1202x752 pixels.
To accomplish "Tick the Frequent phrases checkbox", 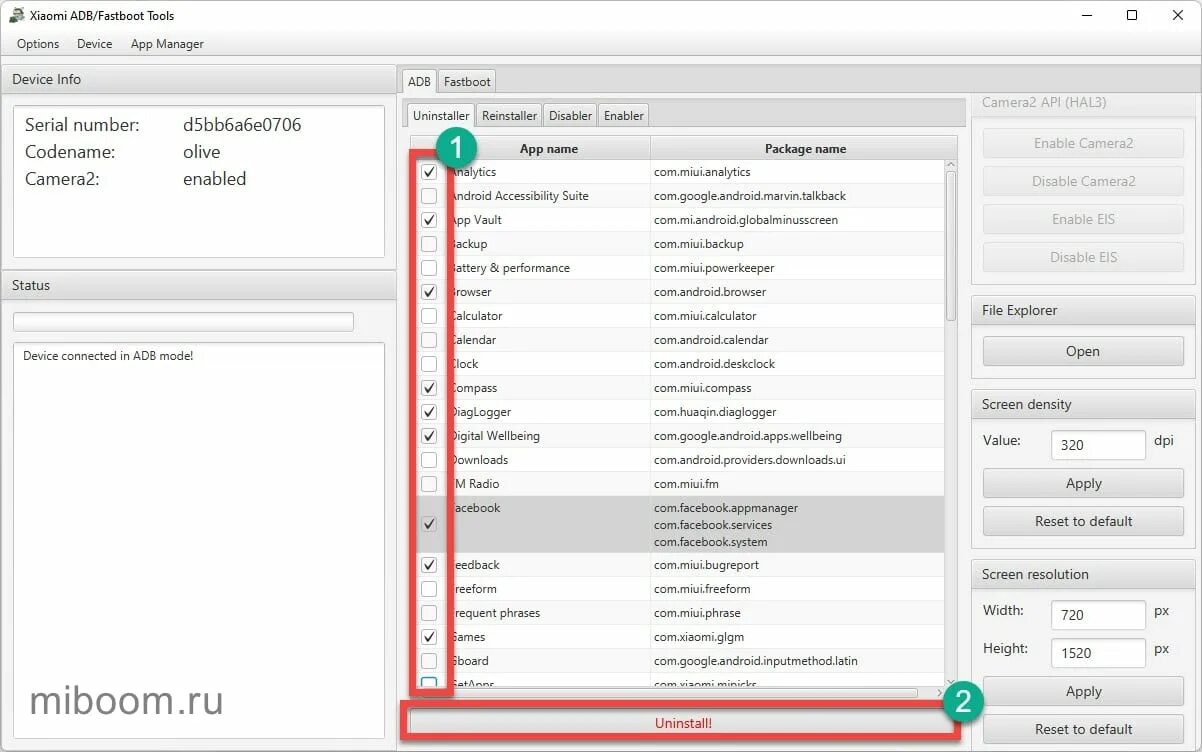I will tap(429, 613).
